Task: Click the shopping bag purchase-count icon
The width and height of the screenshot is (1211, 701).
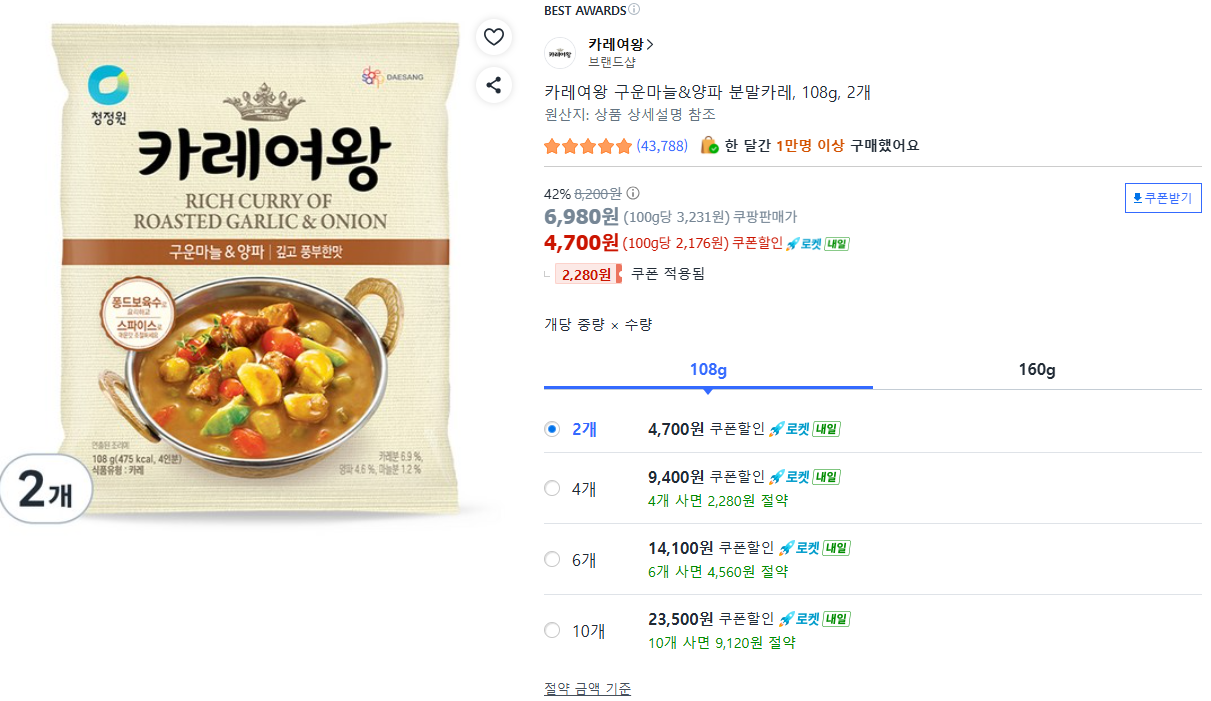Action: point(709,145)
